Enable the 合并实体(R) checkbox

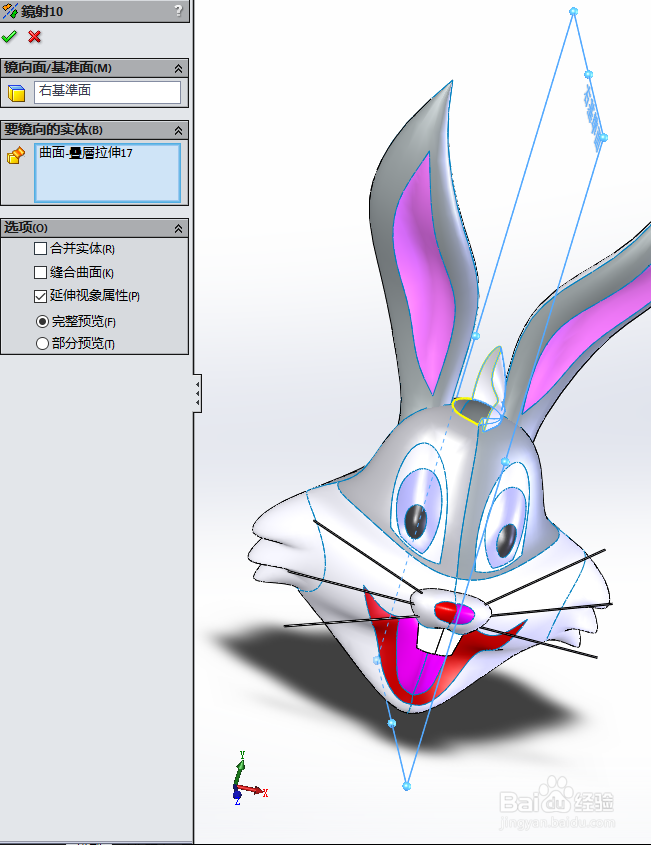click(40, 248)
